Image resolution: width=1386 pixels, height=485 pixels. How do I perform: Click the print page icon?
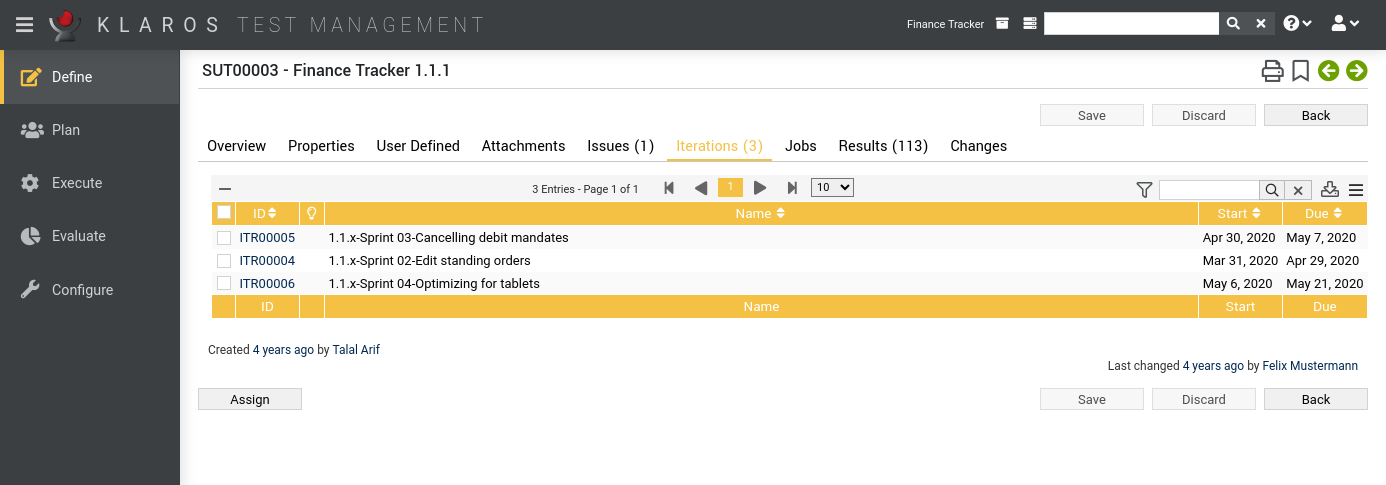tap(1272, 71)
